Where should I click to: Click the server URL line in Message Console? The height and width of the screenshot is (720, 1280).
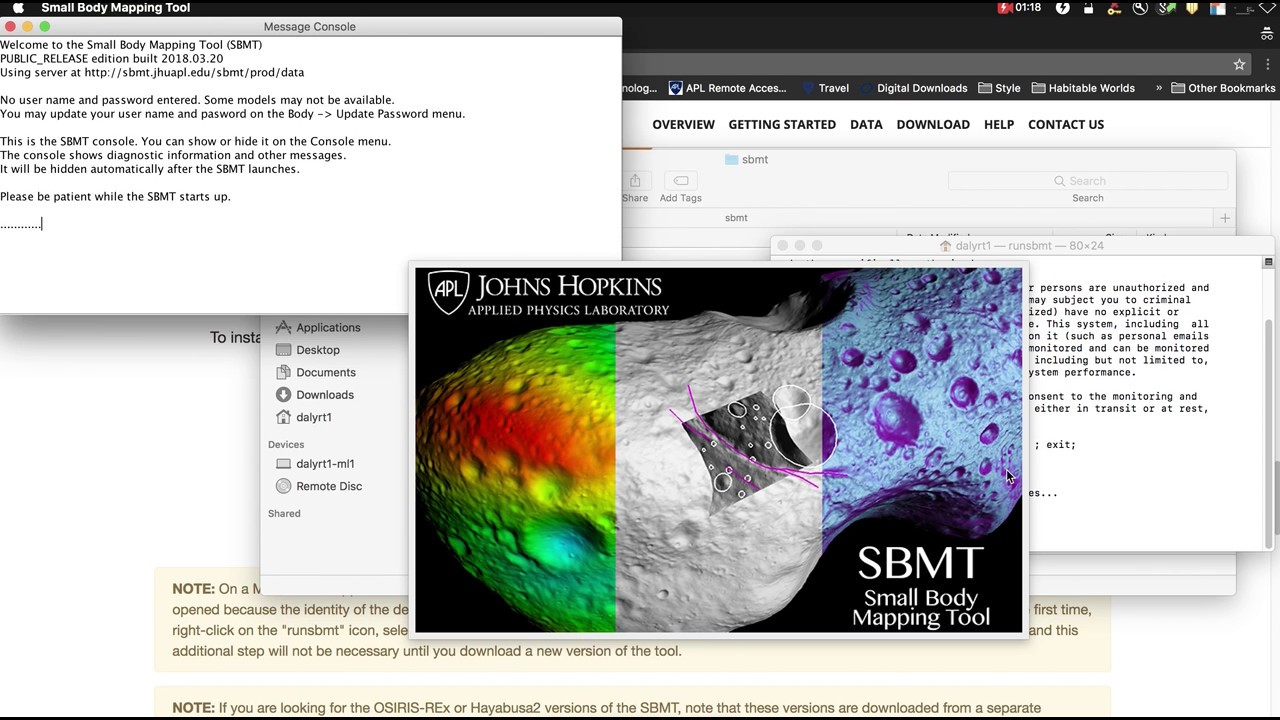coord(152,73)
